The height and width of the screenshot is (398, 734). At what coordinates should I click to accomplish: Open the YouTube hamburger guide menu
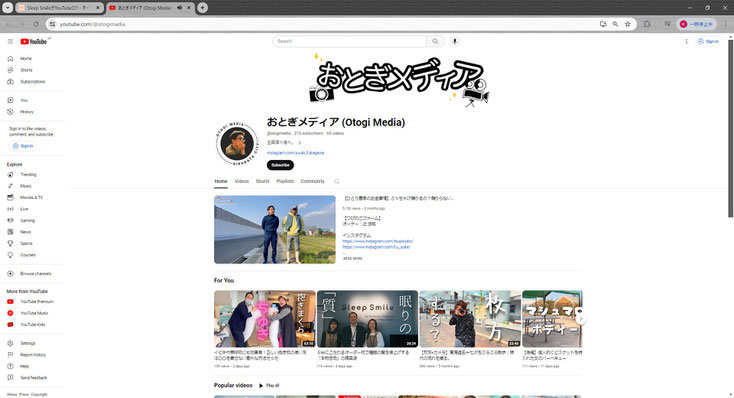pyautogui.click(x=10, y=42)
